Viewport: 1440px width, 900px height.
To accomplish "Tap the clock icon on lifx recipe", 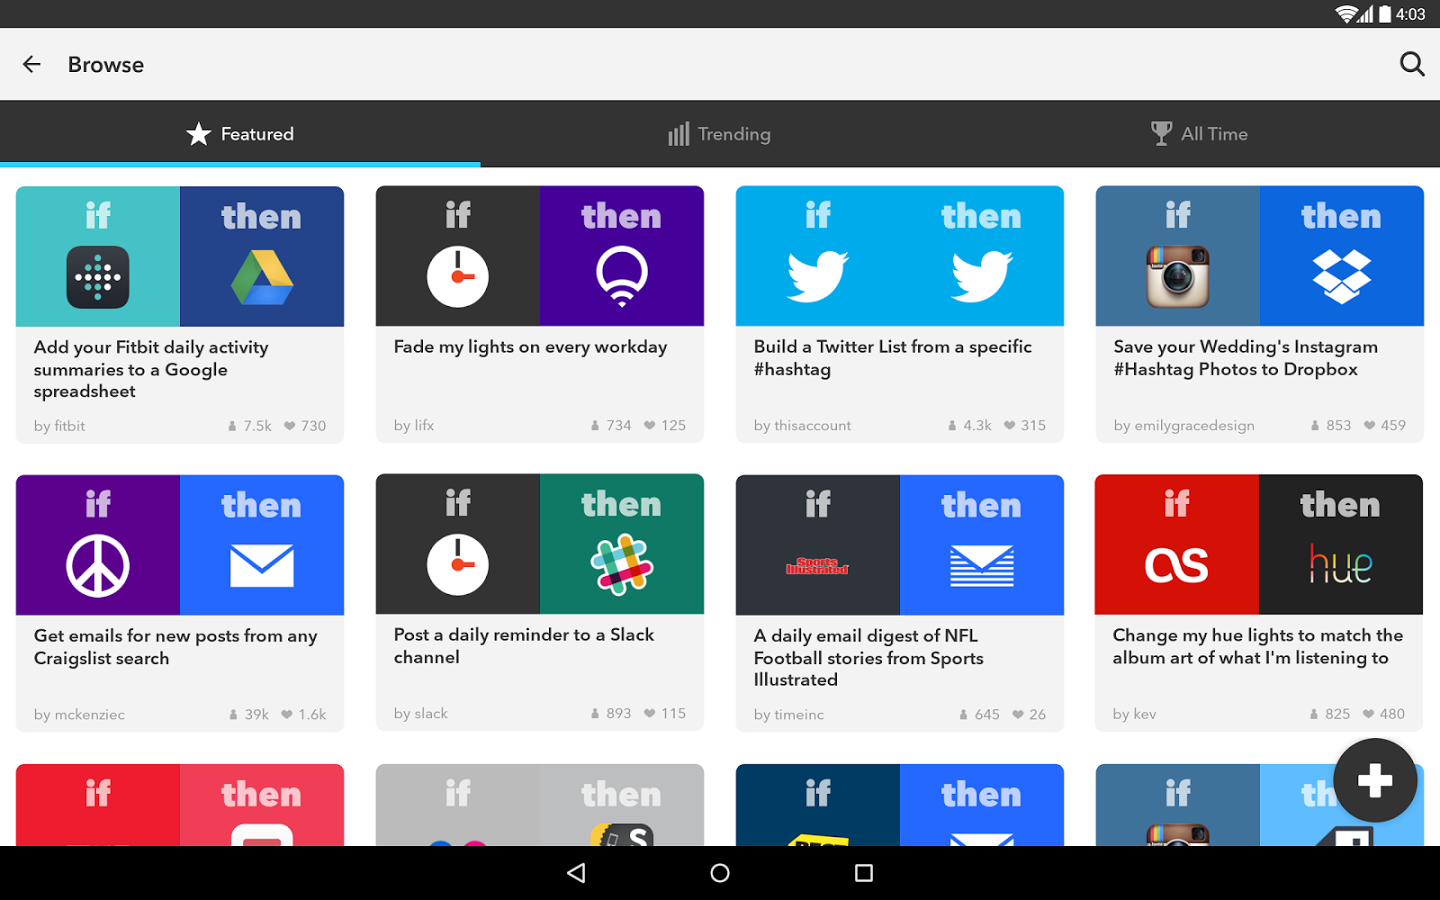I will point(458,276).
